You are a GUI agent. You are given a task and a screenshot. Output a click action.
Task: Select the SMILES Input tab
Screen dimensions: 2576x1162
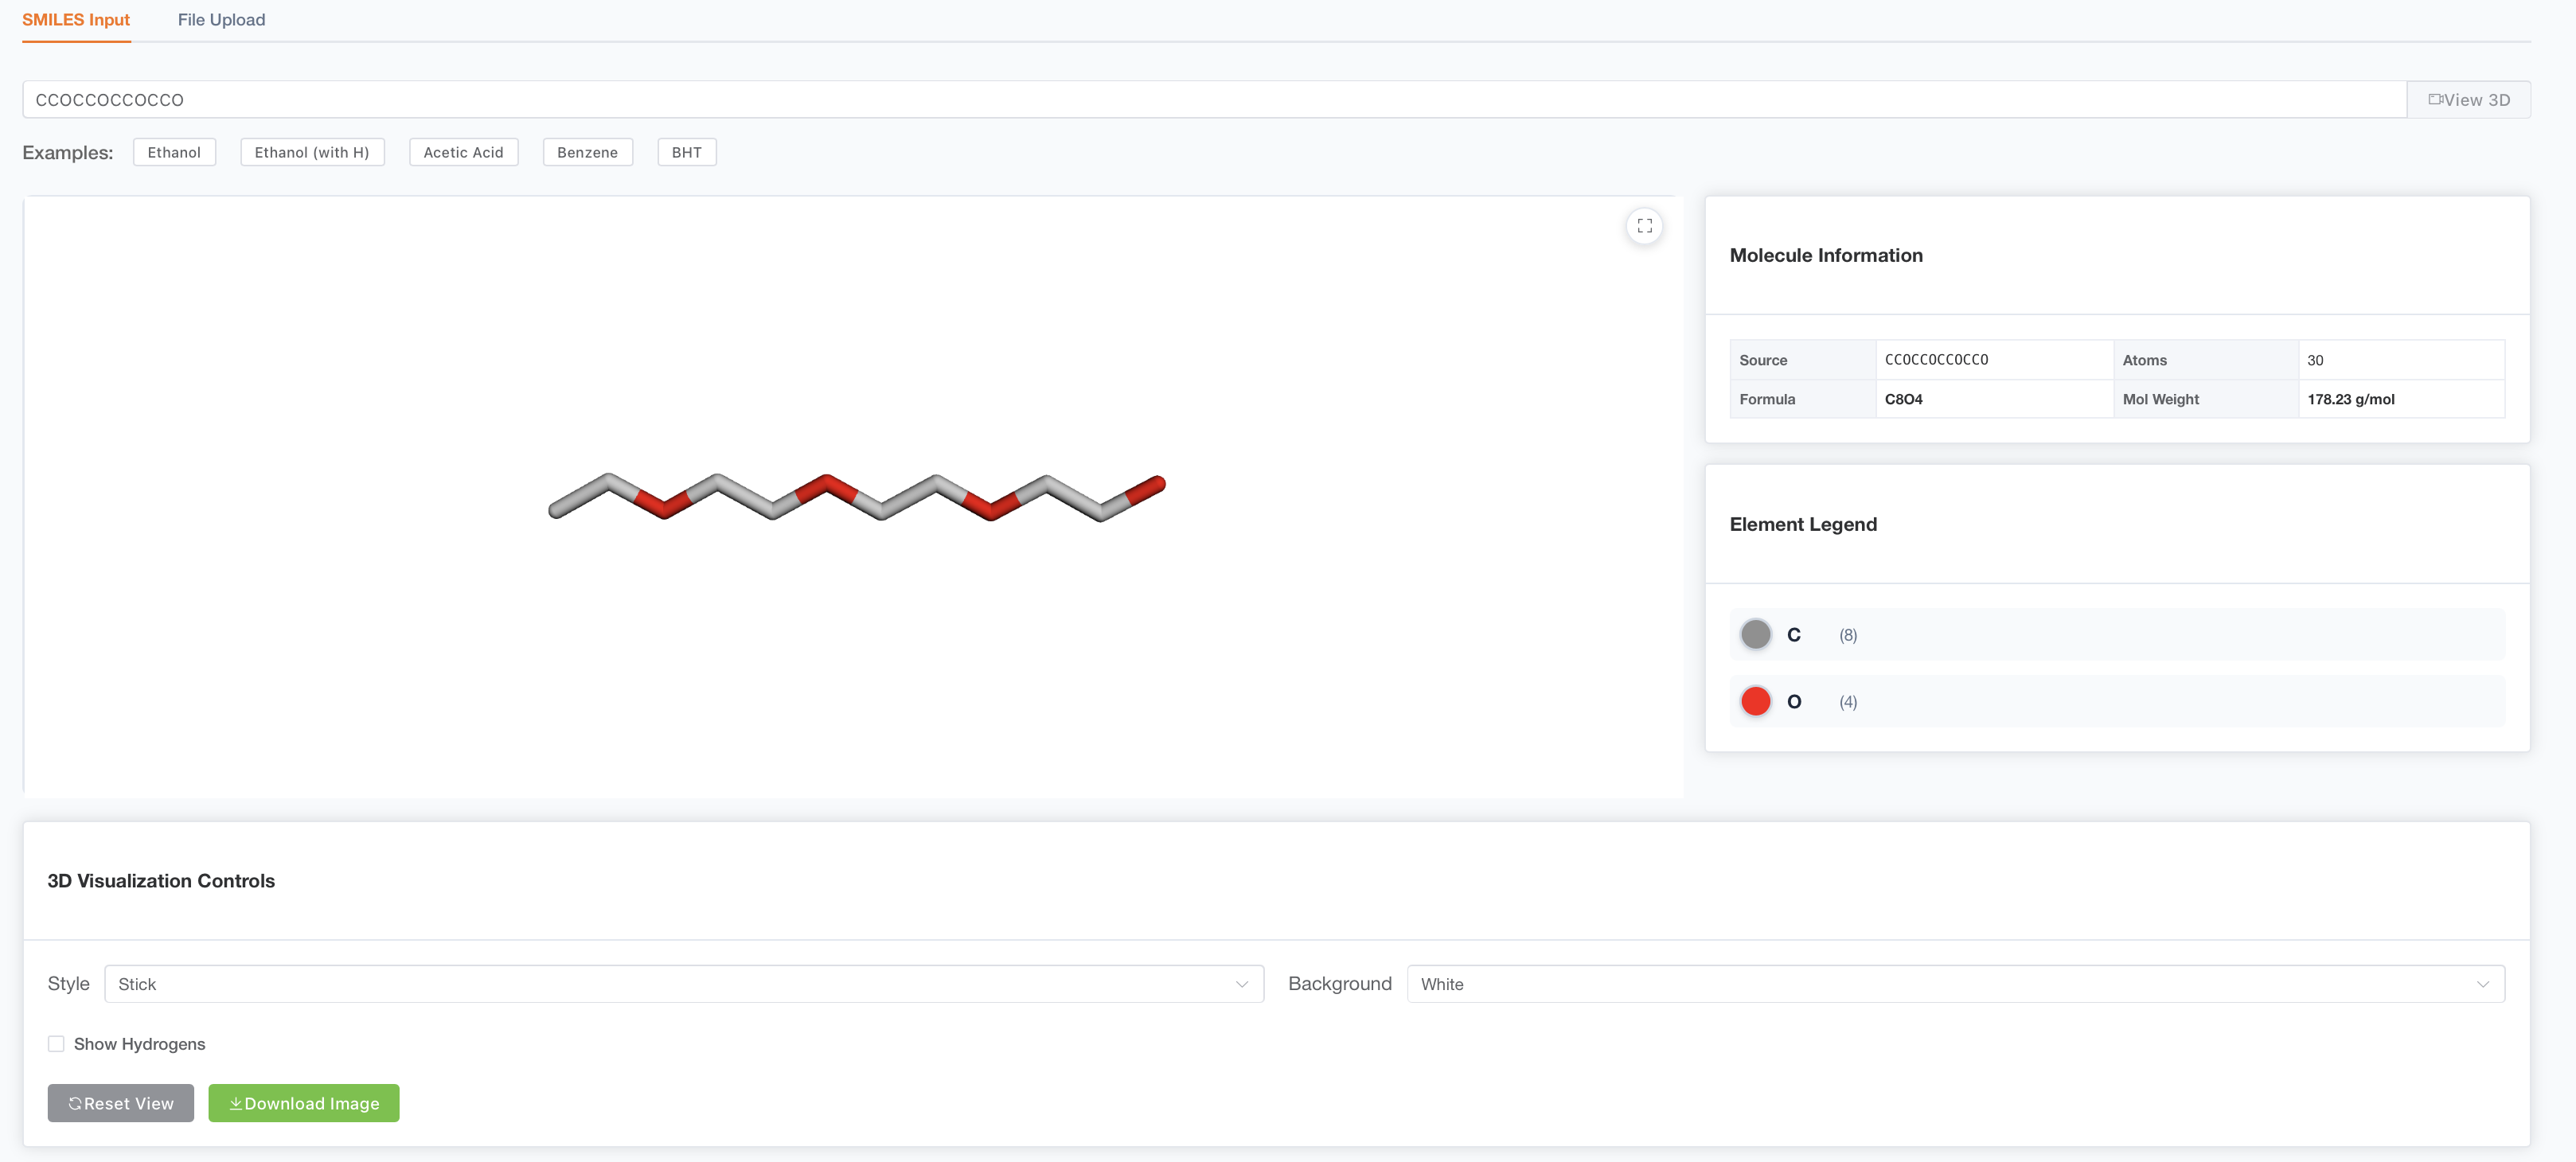tap(76, 20)
